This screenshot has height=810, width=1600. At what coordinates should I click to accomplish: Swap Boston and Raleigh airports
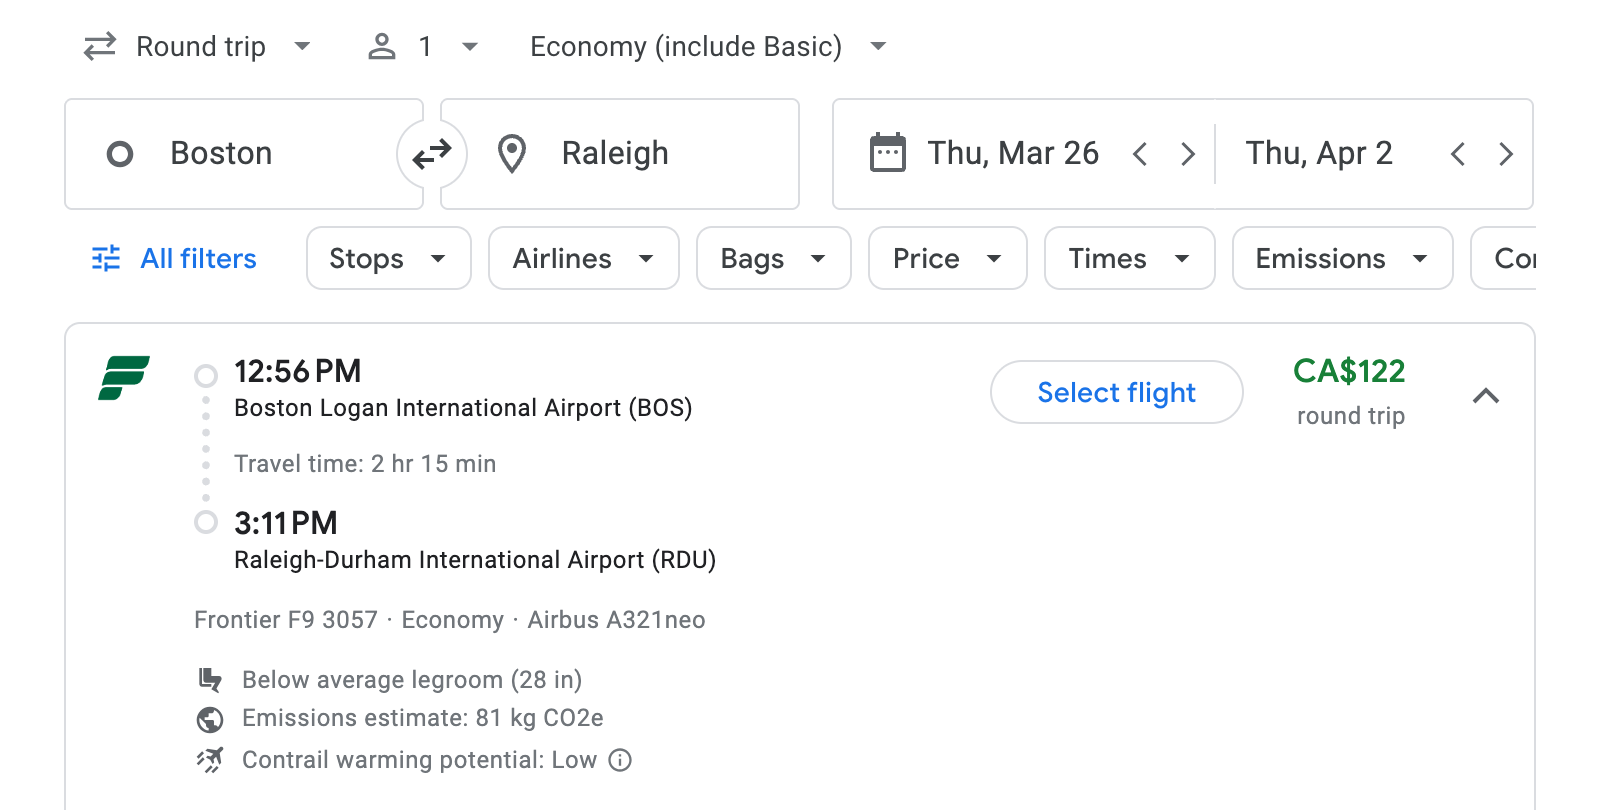[431, 153]
